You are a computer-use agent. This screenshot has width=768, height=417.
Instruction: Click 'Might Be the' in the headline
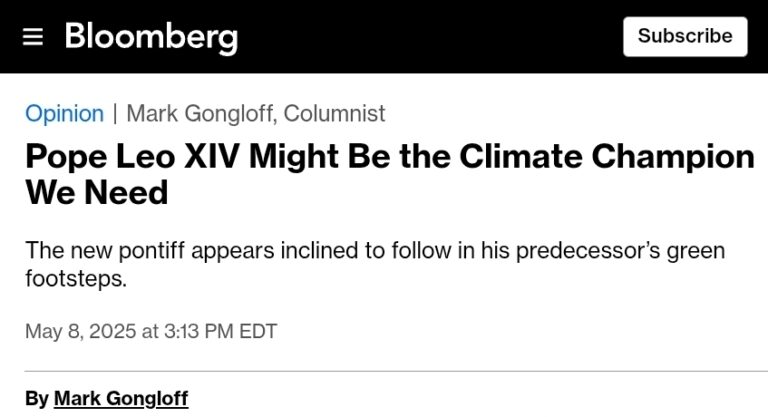pyautogui.click(x=350, y=157)
